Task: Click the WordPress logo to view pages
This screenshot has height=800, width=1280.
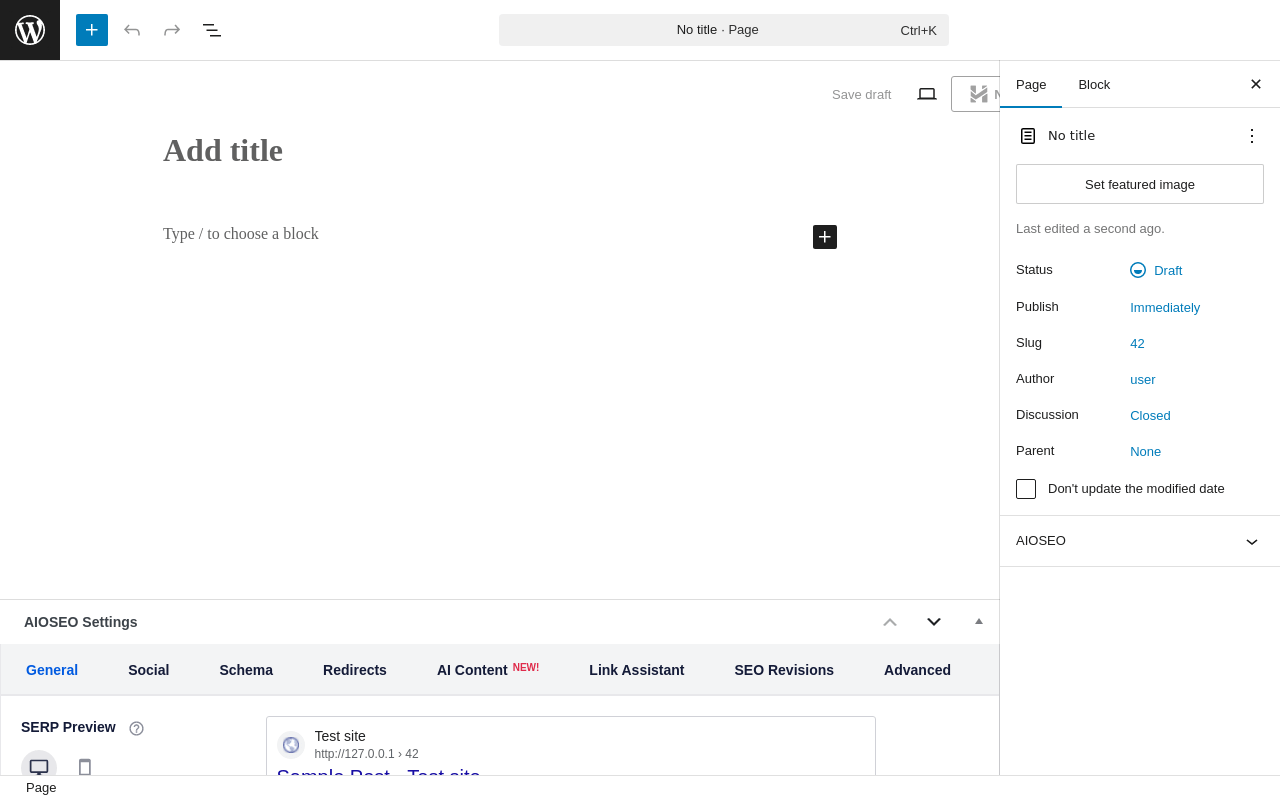Action: tap(30, 30)
